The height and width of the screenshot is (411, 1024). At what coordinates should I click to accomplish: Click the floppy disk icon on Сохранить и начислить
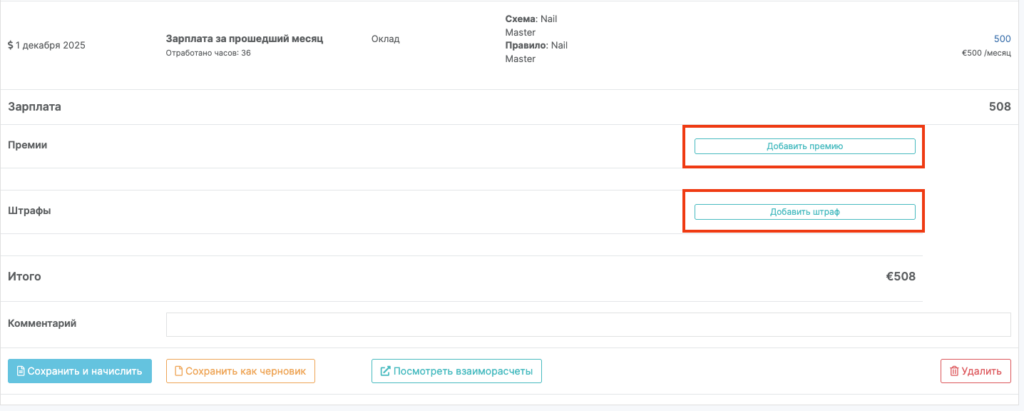(21, 372)
